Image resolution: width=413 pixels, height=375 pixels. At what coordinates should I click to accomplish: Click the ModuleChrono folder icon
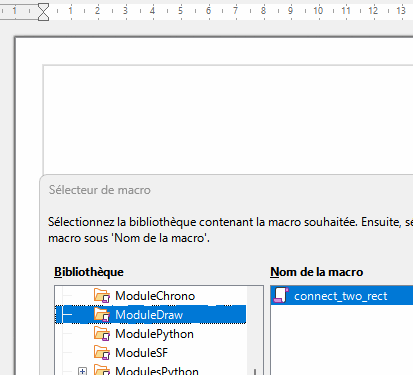[x=102, y=296]
